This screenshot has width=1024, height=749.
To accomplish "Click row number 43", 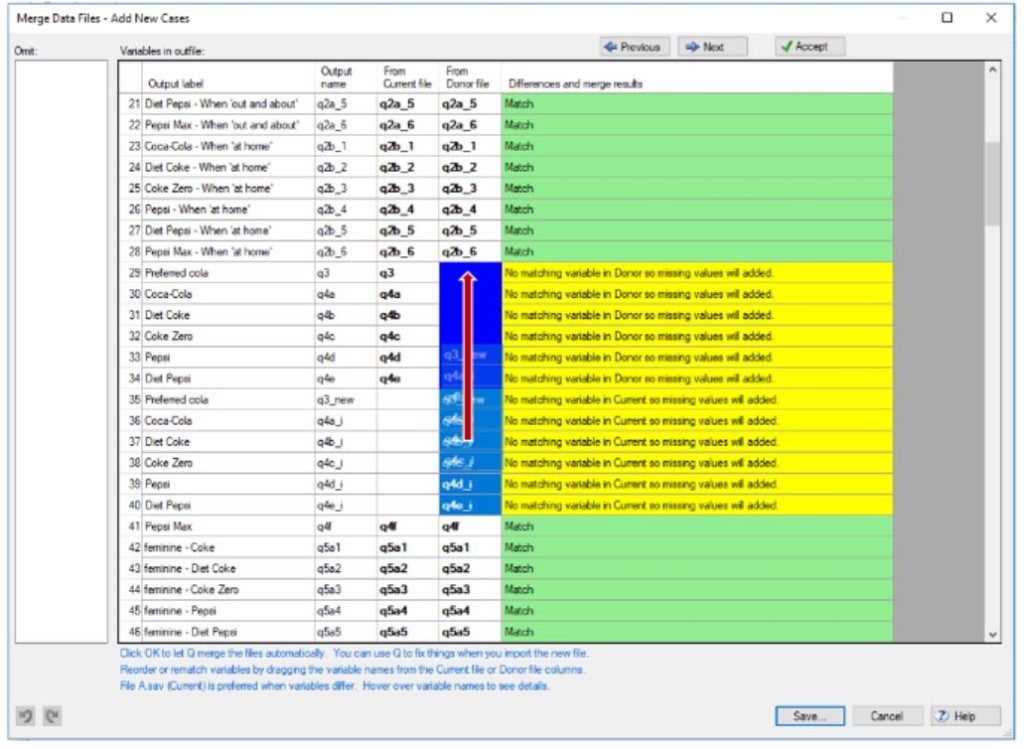I will coord(135,569).
